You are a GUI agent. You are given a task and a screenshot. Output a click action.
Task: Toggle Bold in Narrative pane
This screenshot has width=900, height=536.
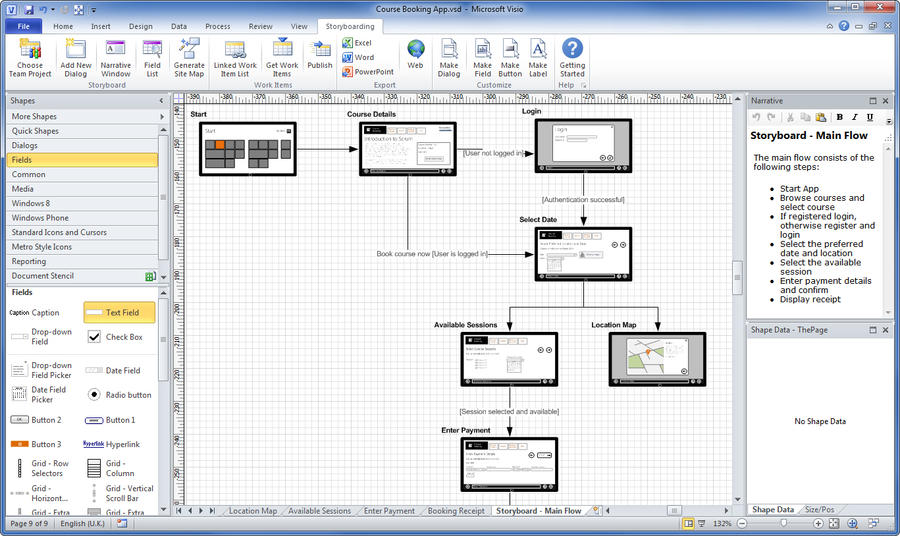click(x=840, y=117)
